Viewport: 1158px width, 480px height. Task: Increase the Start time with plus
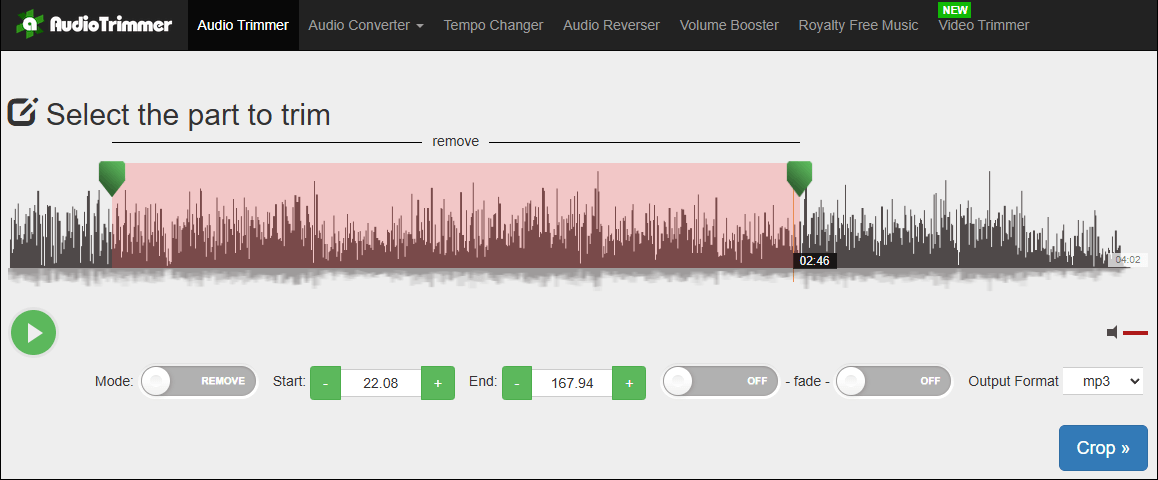pos(438,383)
